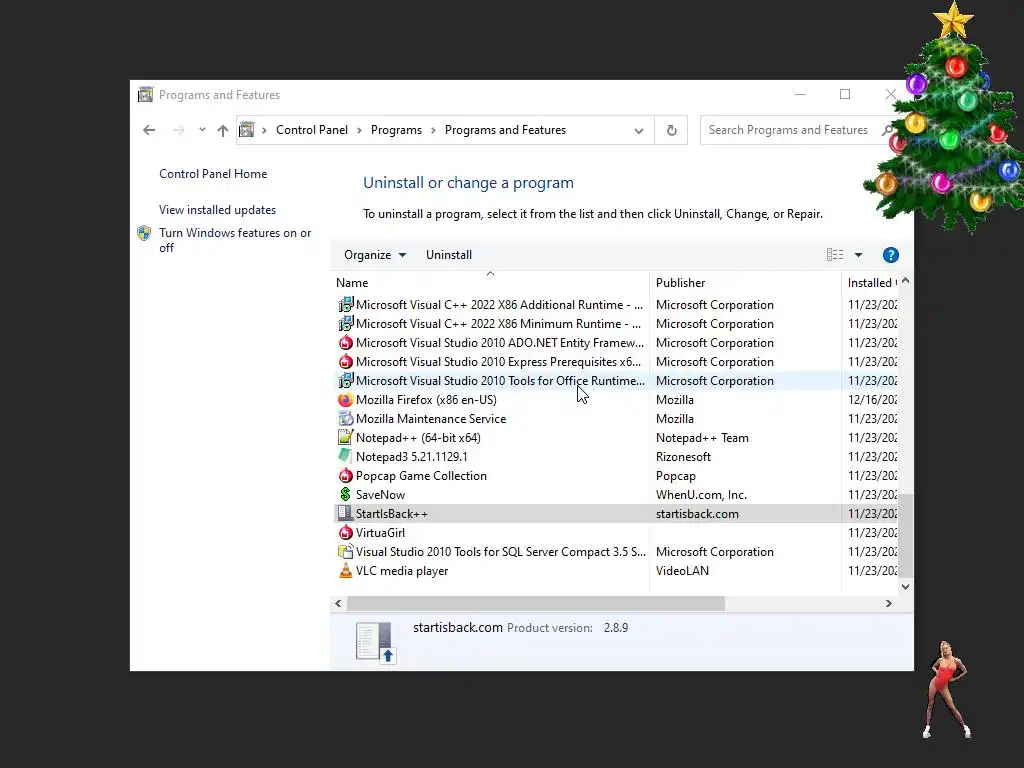Refresh the program list
The image size is (1024, 768).
point(671,130)
